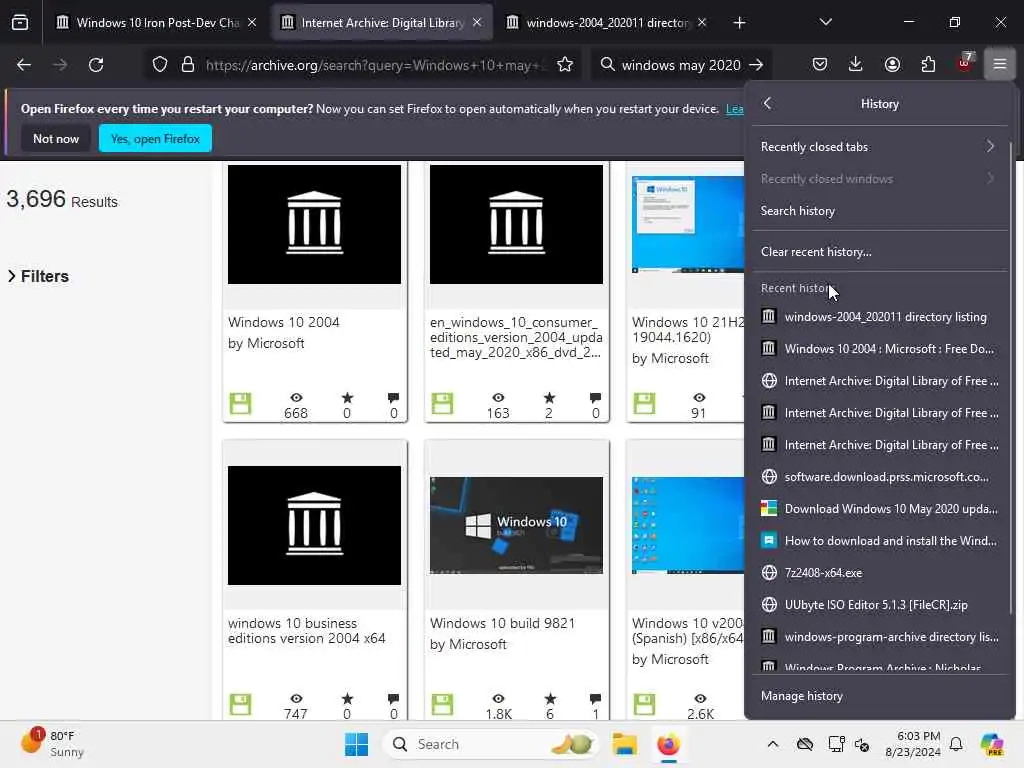Open Windows 10 21H2 screenshot thumbnail
Screen dimensions: 1024x768
pos(688,224)
